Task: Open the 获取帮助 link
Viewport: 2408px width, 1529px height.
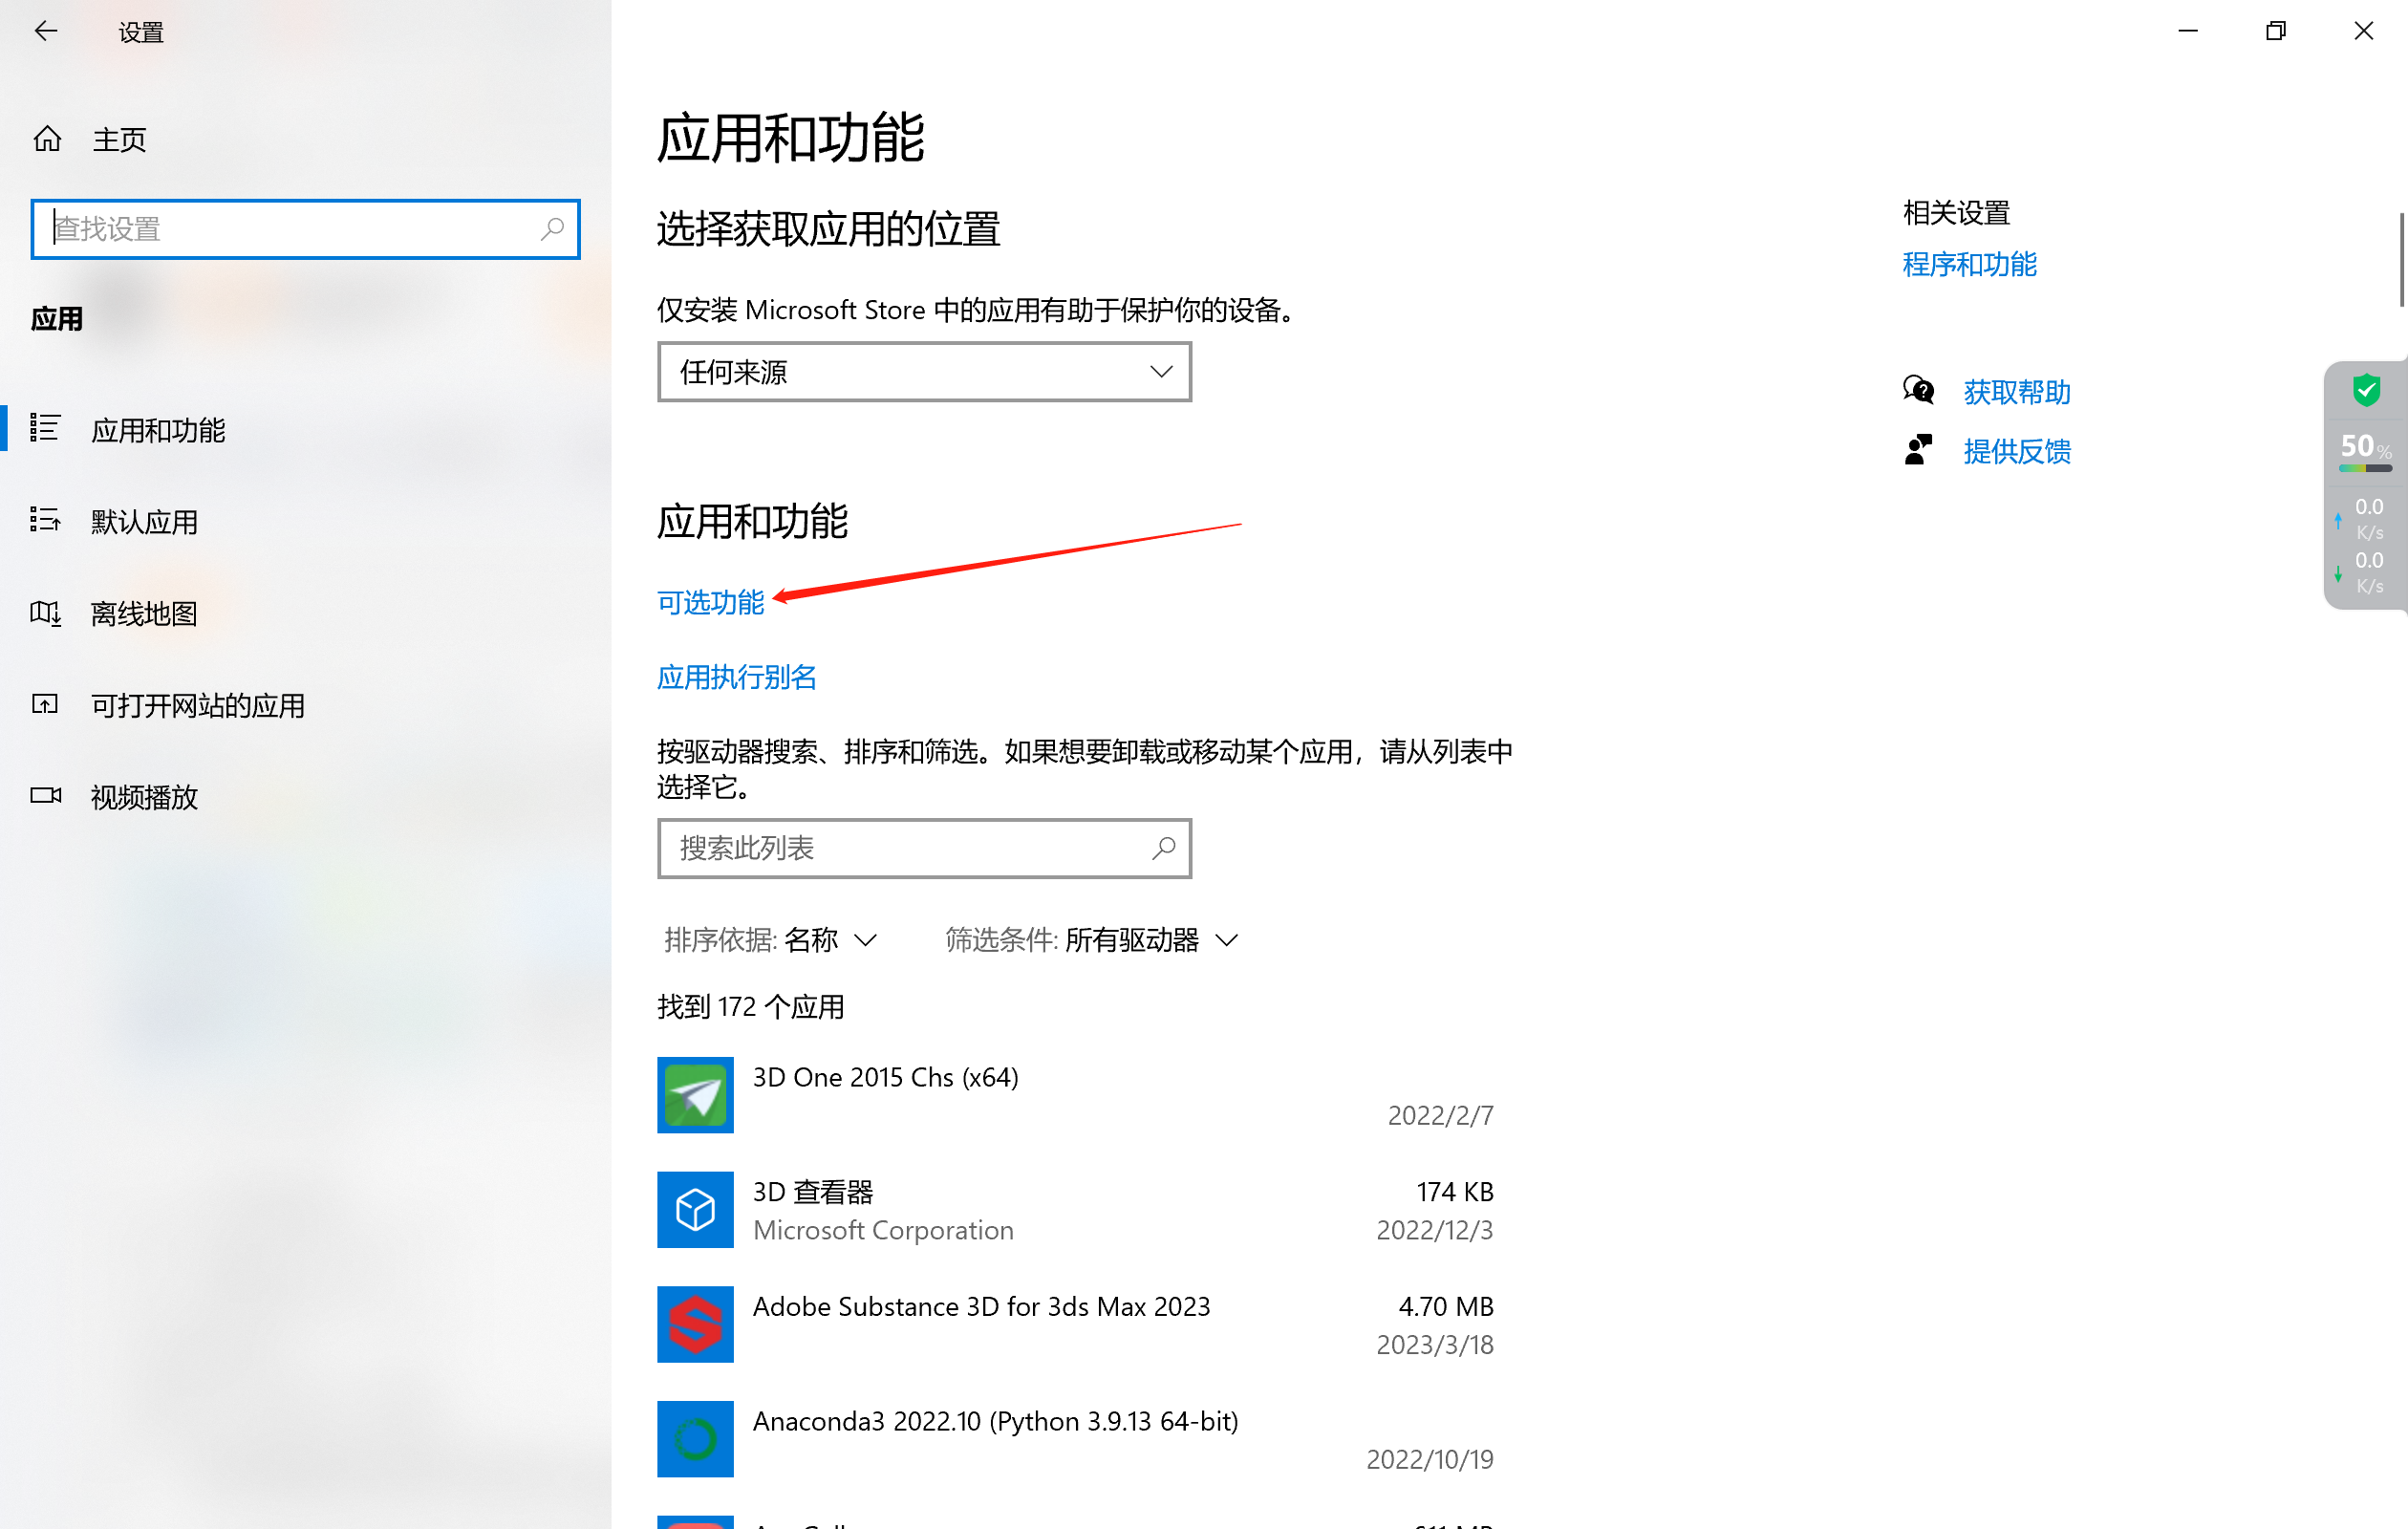Action: tap(2016, 392)
